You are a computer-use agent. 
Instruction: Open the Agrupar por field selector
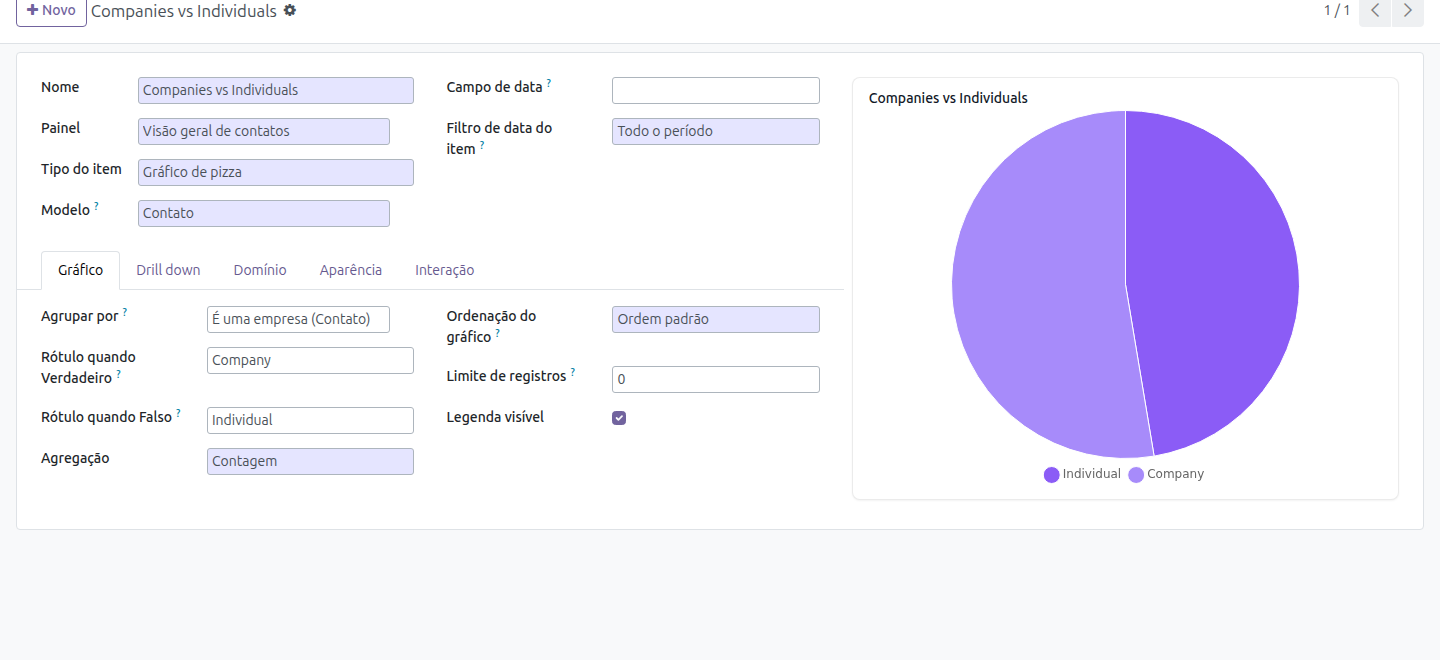[x=298, y=319]
